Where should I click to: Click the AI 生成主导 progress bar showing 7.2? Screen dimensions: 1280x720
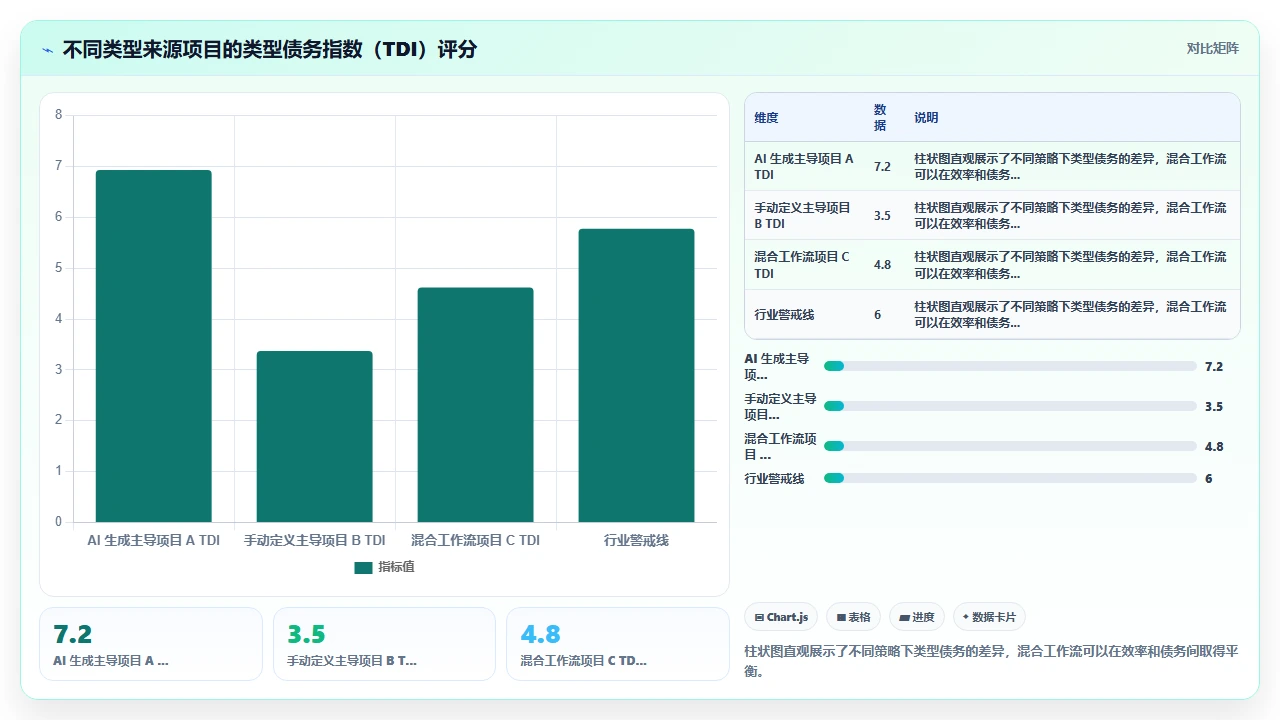pyautogui.click(x=1010, y=366)
